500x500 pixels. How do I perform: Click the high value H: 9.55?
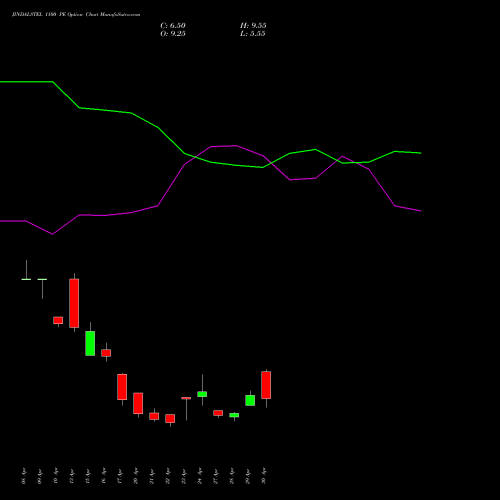(x=253, y=26)
